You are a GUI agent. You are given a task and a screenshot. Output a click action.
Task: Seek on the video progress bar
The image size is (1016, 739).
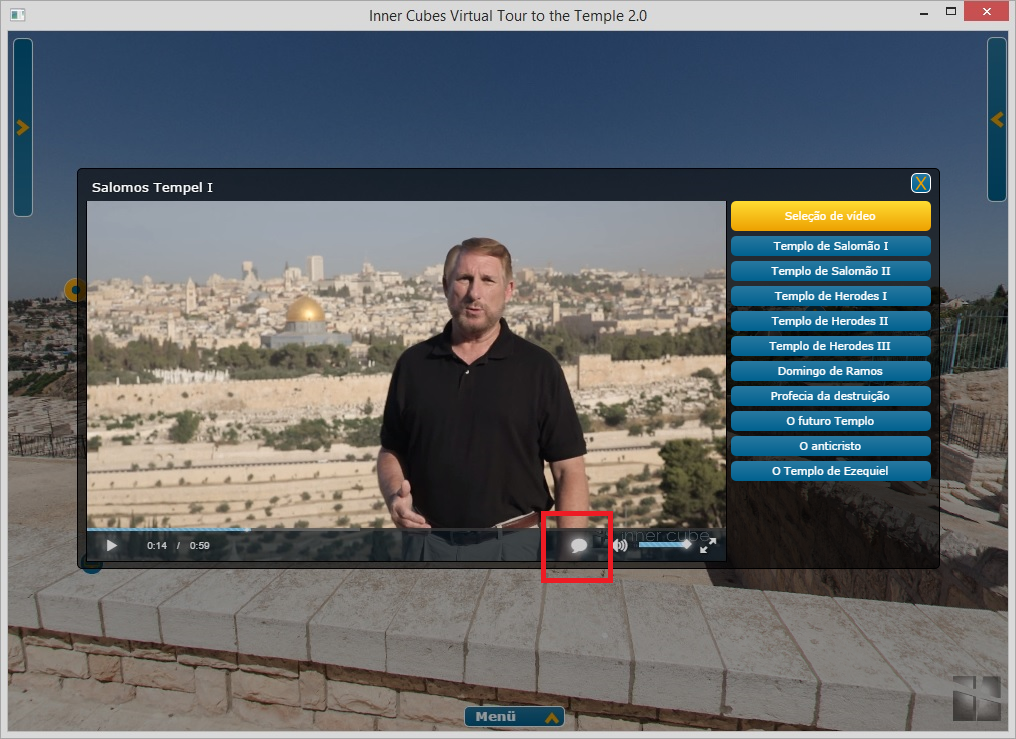click(406, 529)
